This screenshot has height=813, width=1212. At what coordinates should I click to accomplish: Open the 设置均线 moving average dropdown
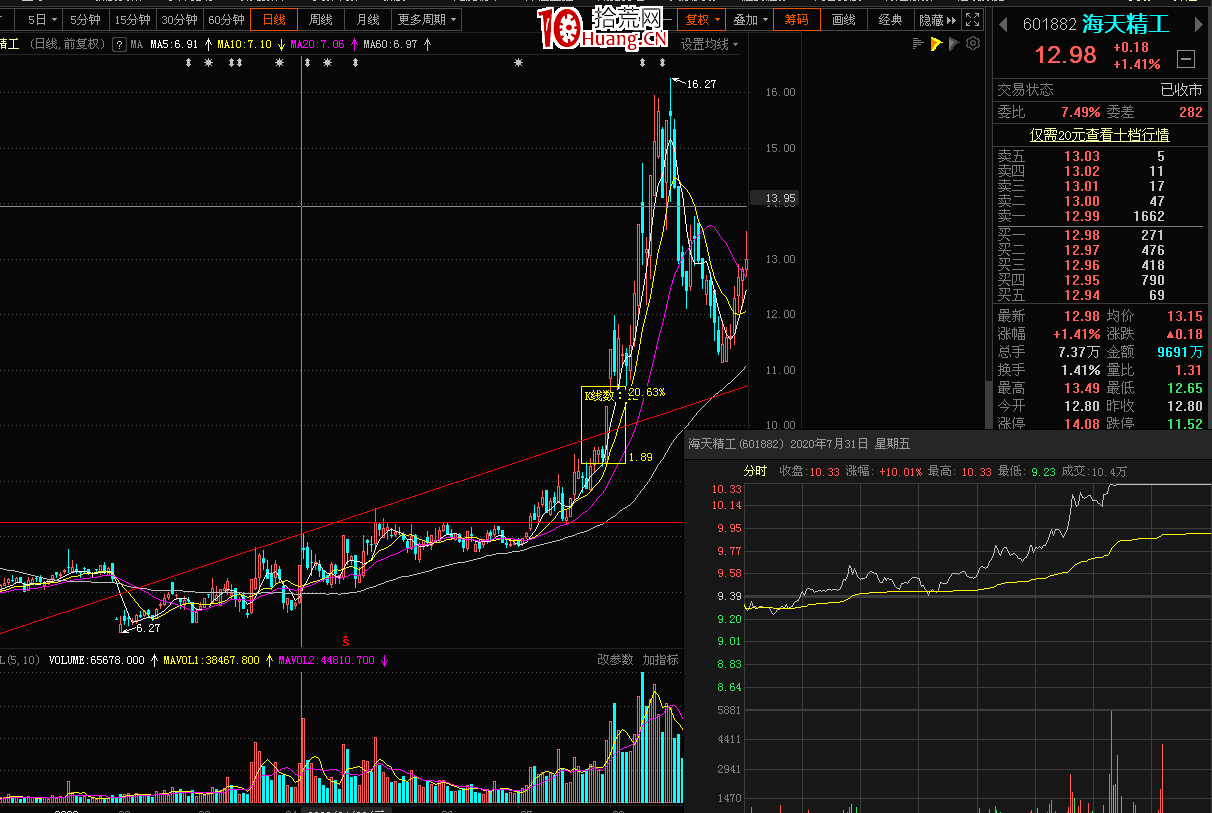[x=710, y=44]
